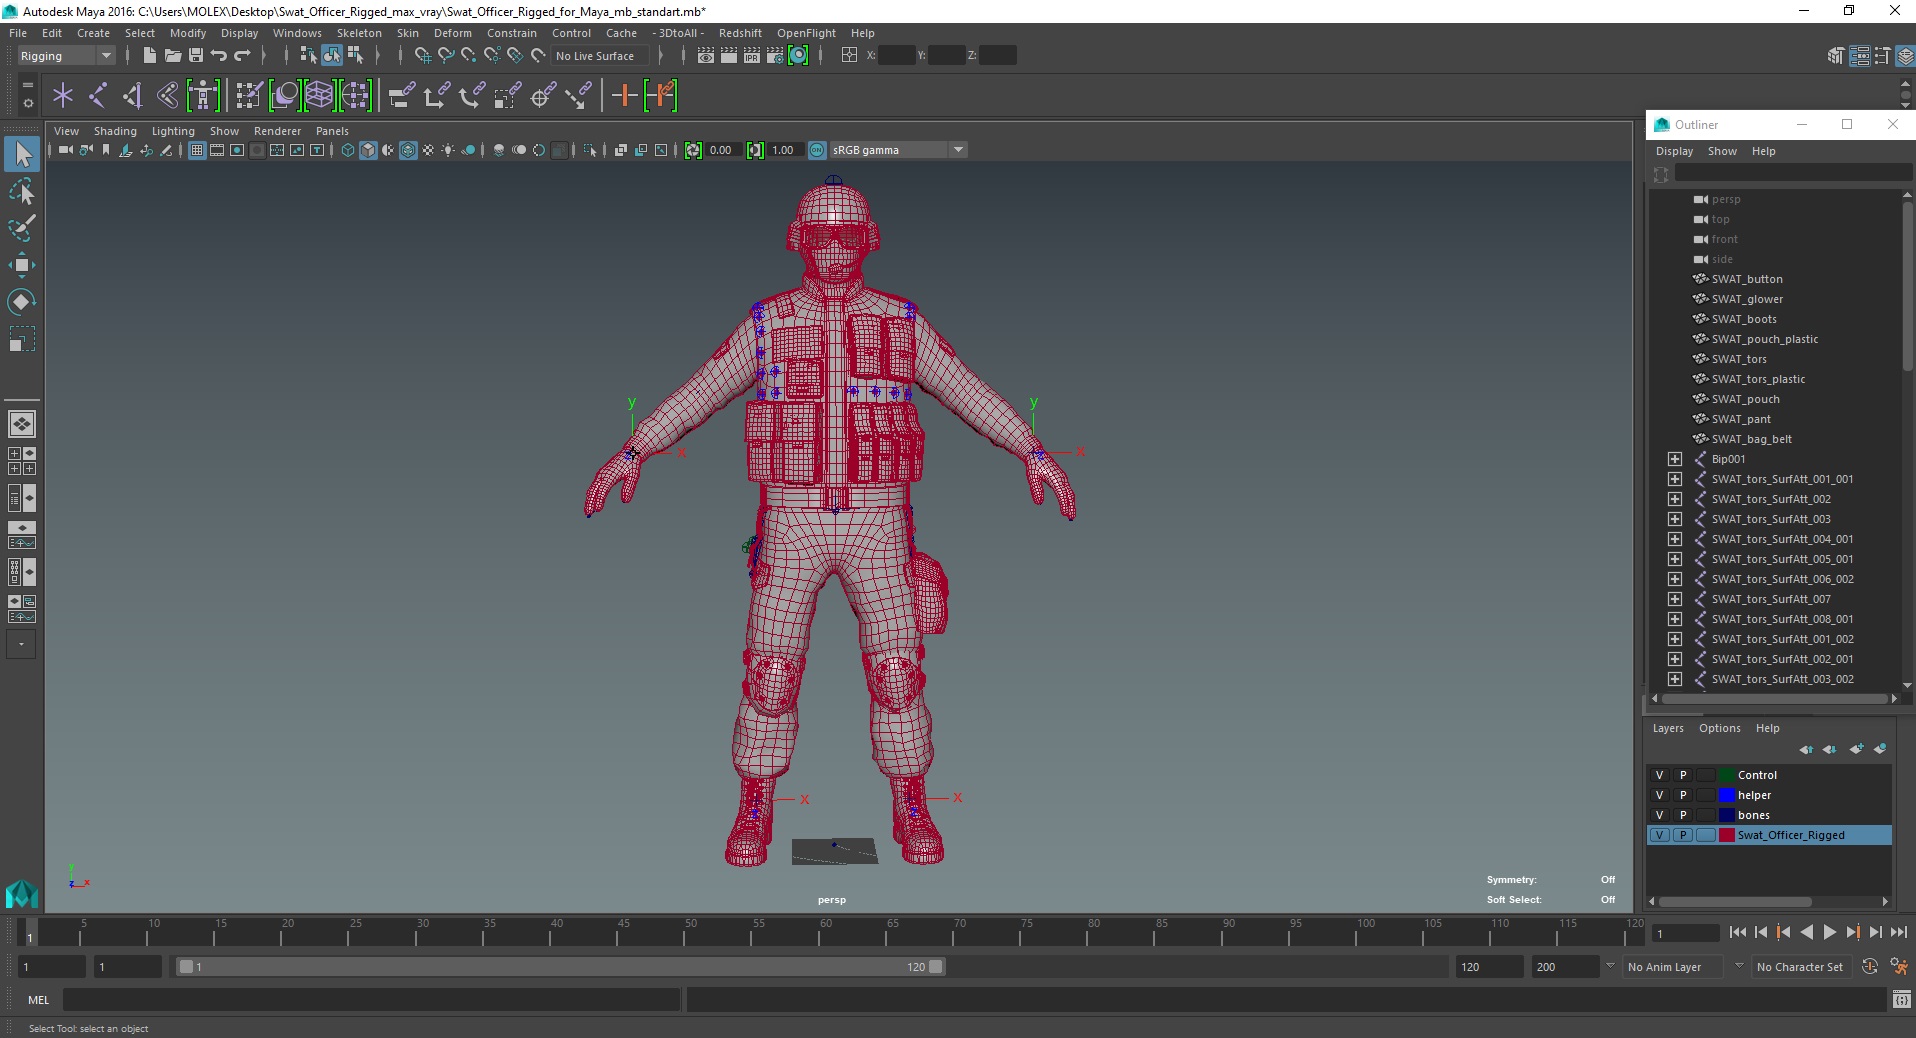
Task: Toggle playback P for Control layer
Action: [1683, 775]
